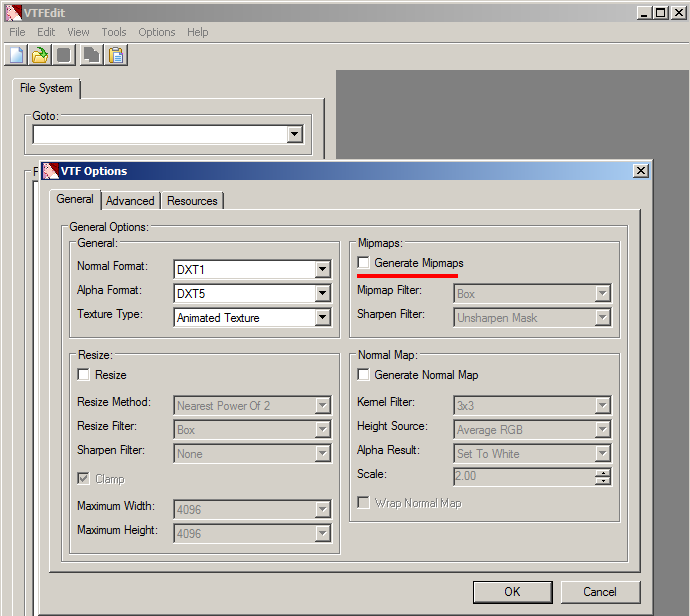Toggle the Clamp checkbox
Image resolution: width=690 pixels, height=616 pixels.
(x=83, y=478)
